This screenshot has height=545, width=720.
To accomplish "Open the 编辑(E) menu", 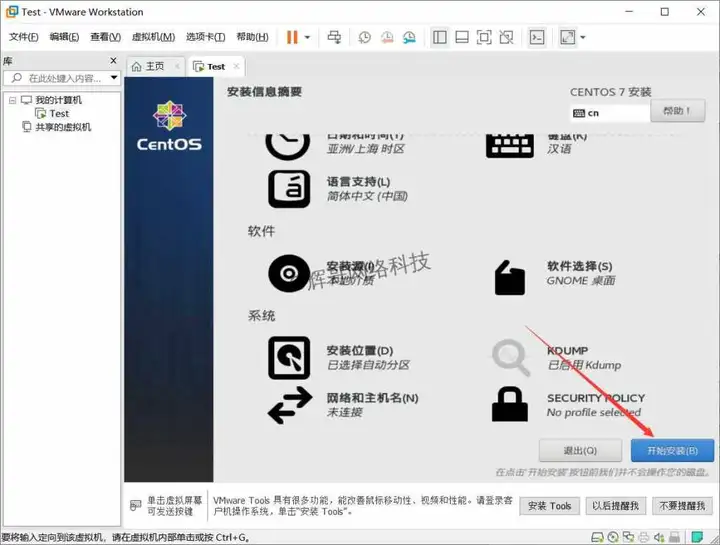I will point(64,37).
